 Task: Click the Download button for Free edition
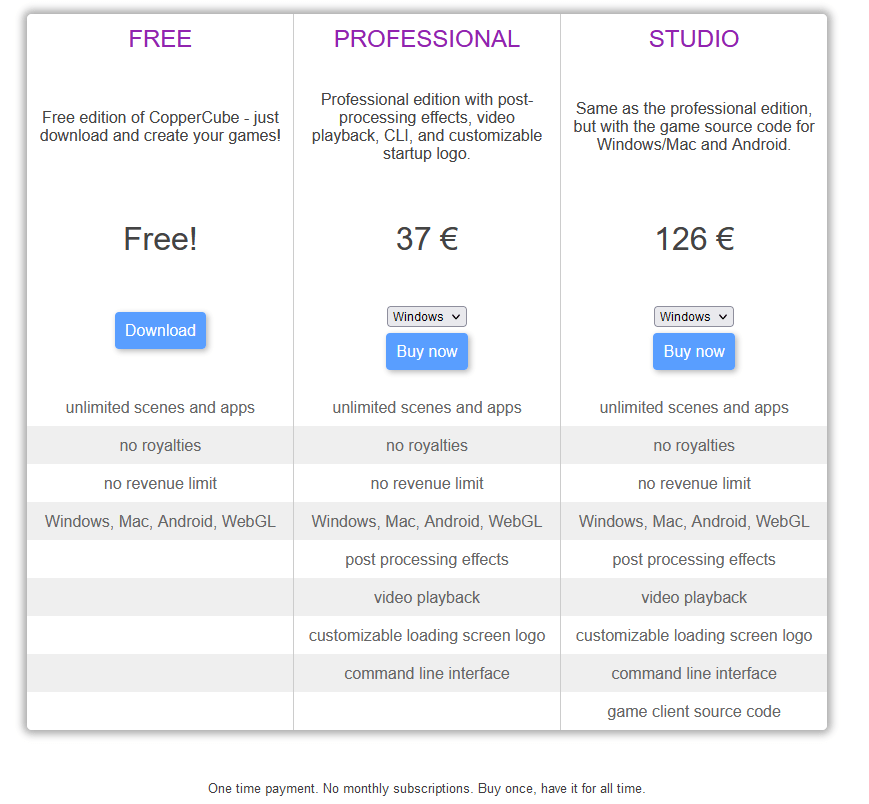160,331
